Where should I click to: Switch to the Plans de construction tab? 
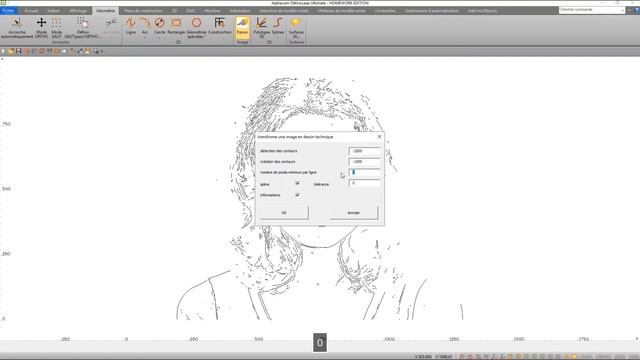pos(144,11)
